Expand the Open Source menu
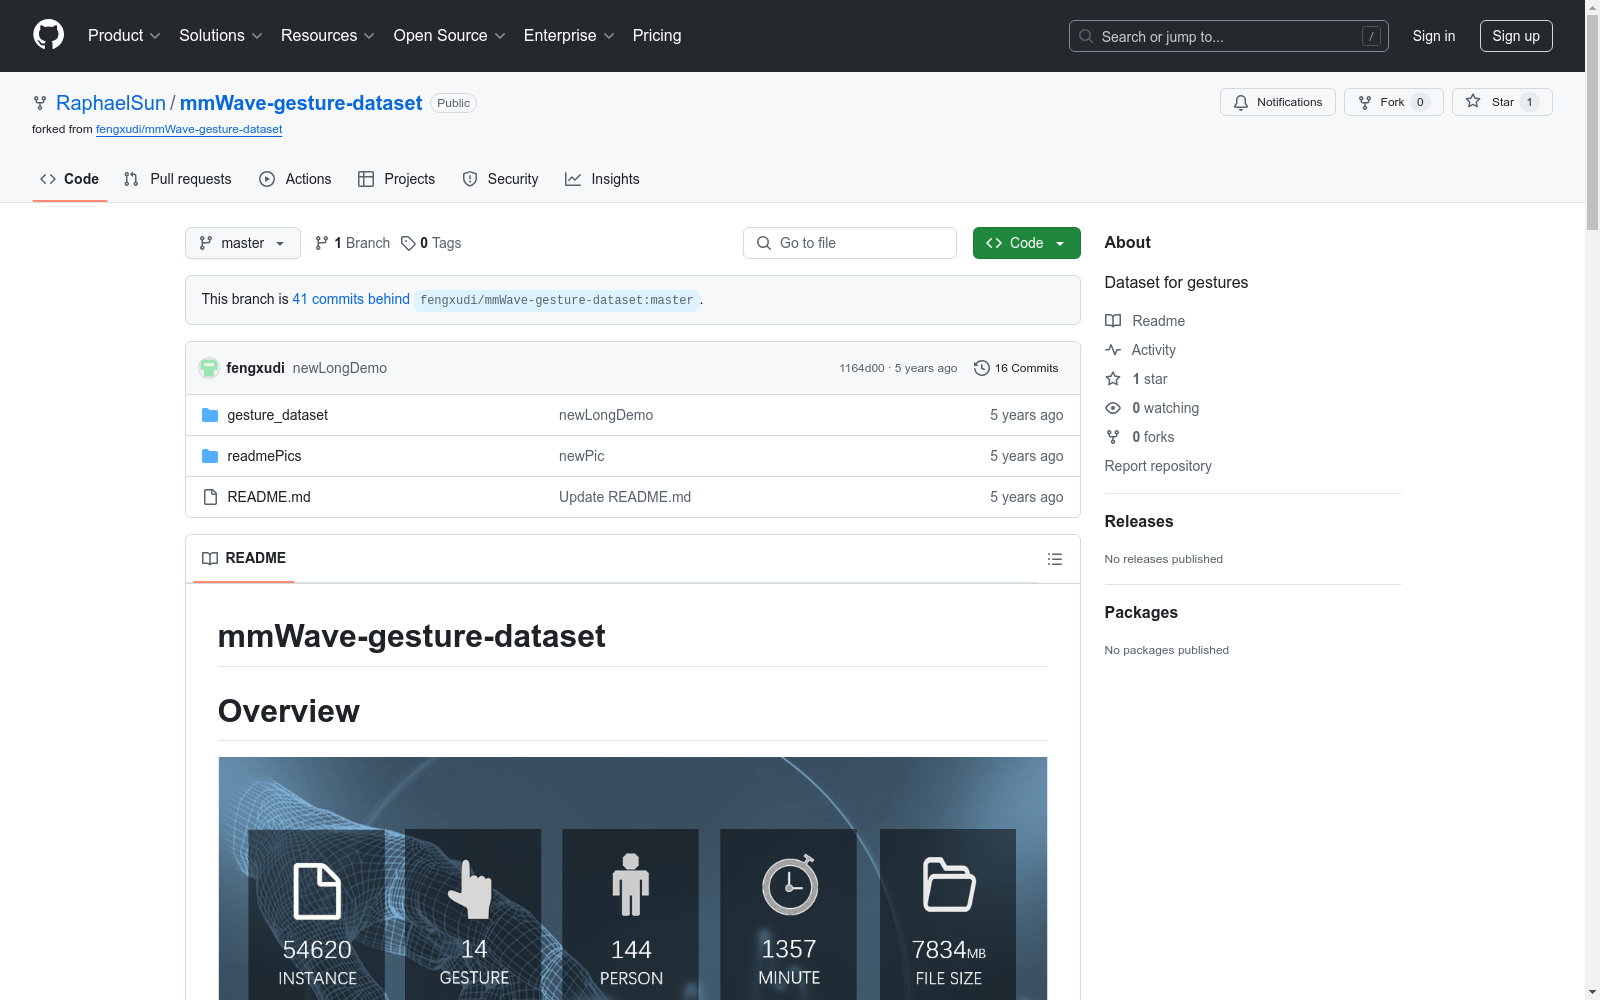 [450, 36]
